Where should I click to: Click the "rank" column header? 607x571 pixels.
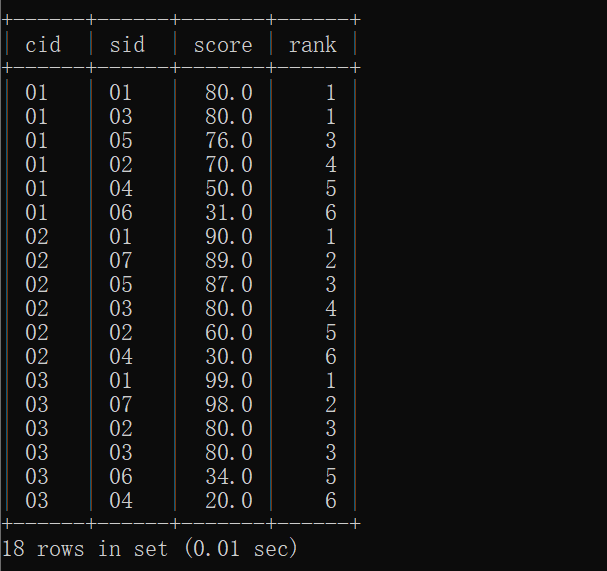(313, 45)
